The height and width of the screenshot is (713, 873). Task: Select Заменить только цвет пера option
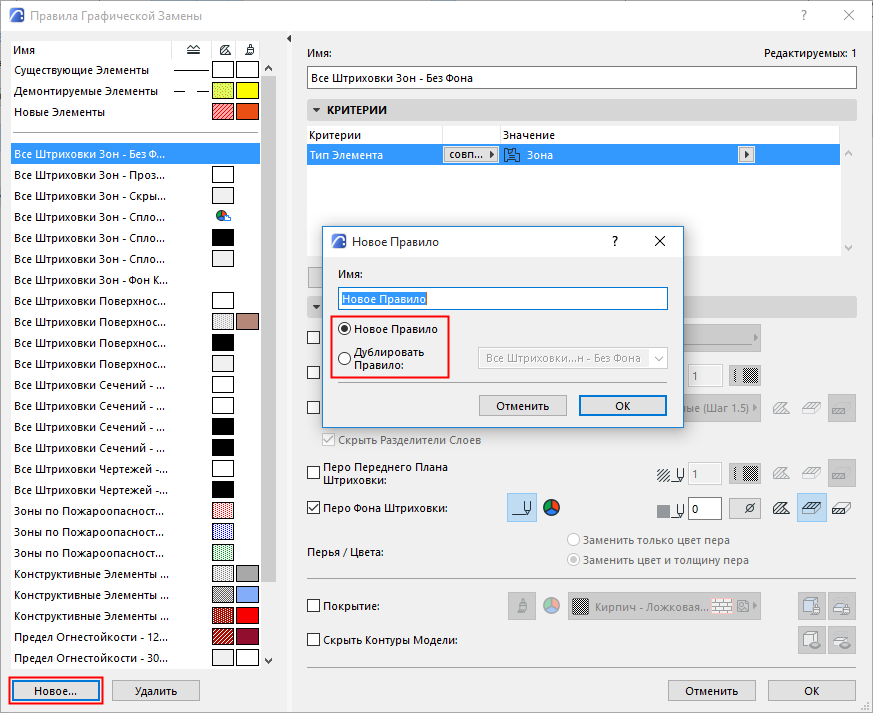coord(573,539)
